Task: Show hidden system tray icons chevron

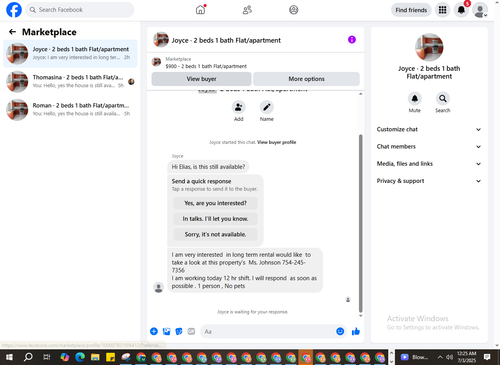Action: pyautogui.click(x=440, y=357)
